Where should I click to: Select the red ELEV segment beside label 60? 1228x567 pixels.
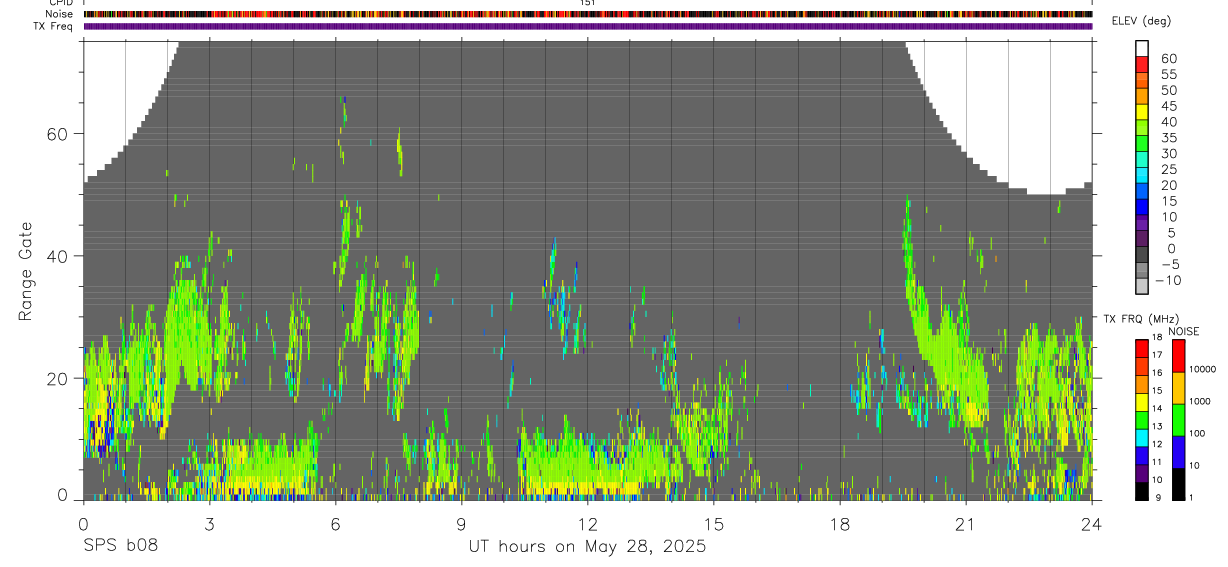(1142, 64)
